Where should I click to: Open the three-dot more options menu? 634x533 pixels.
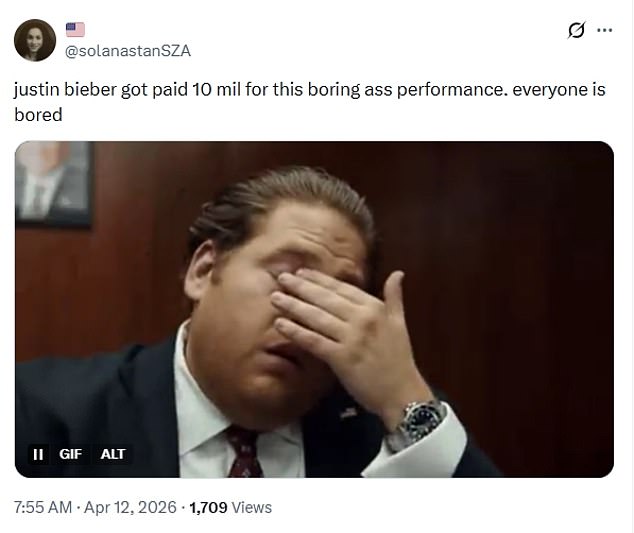604,30
